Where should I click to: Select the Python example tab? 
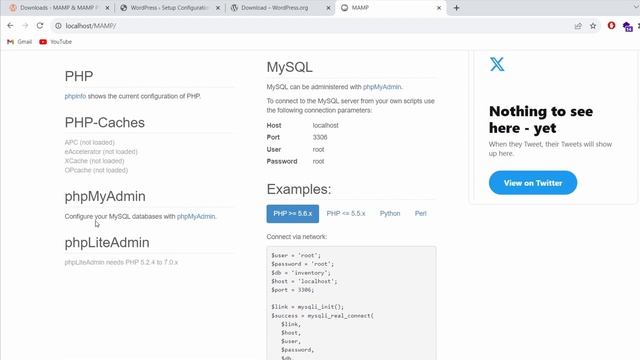pyautogui.click(x=390, y=213)
